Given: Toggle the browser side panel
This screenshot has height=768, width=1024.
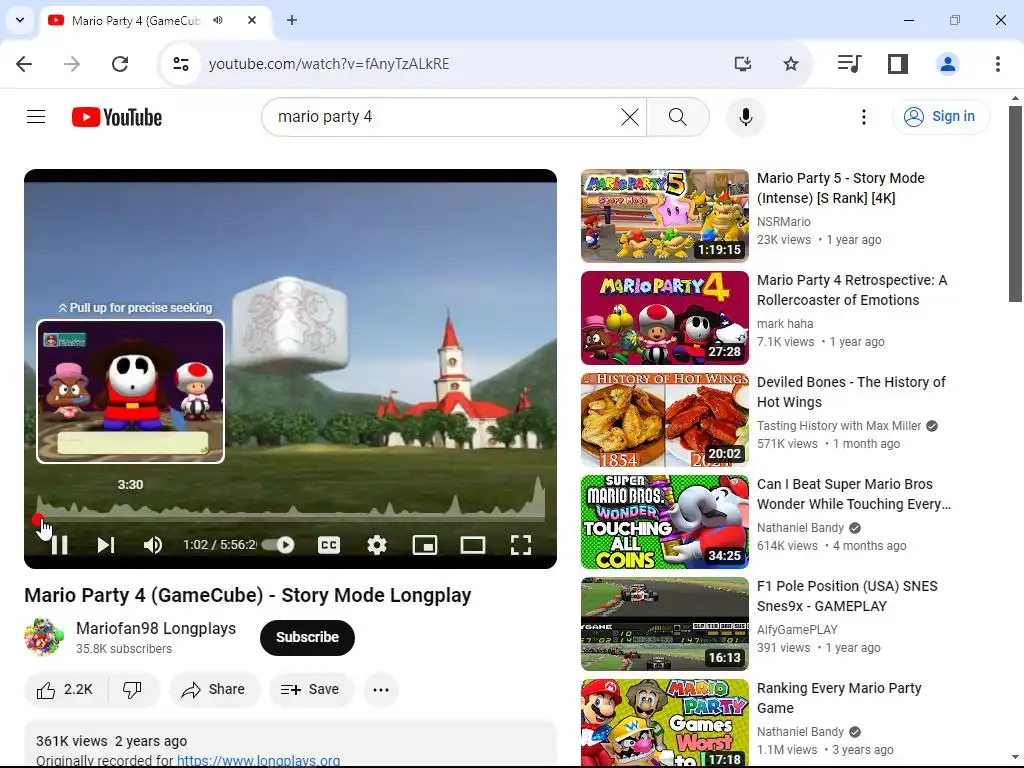Looking at the screenshot, I should point(898,64).
